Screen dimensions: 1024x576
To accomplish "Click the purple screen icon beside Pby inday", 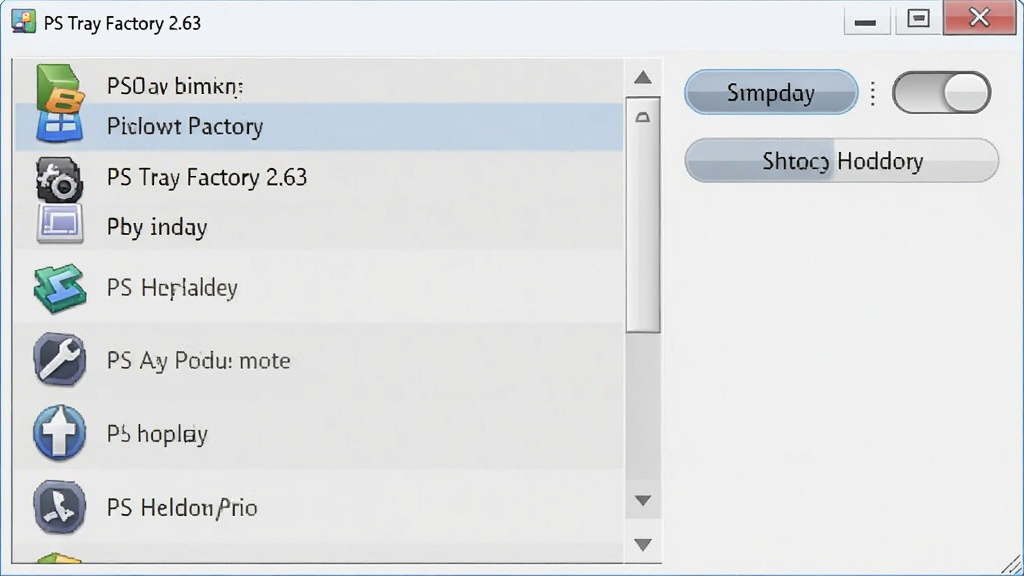I will coord(59,223).
